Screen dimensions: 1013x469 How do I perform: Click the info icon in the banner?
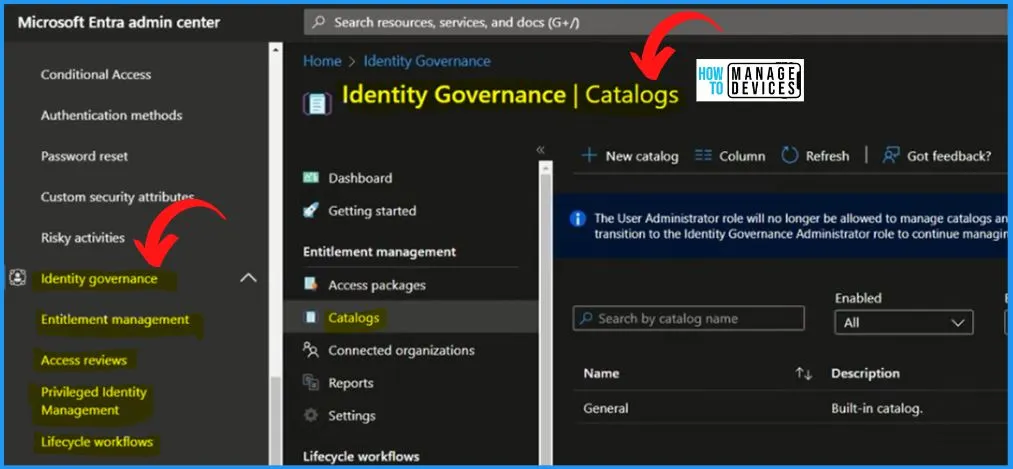tap(578, 218)
